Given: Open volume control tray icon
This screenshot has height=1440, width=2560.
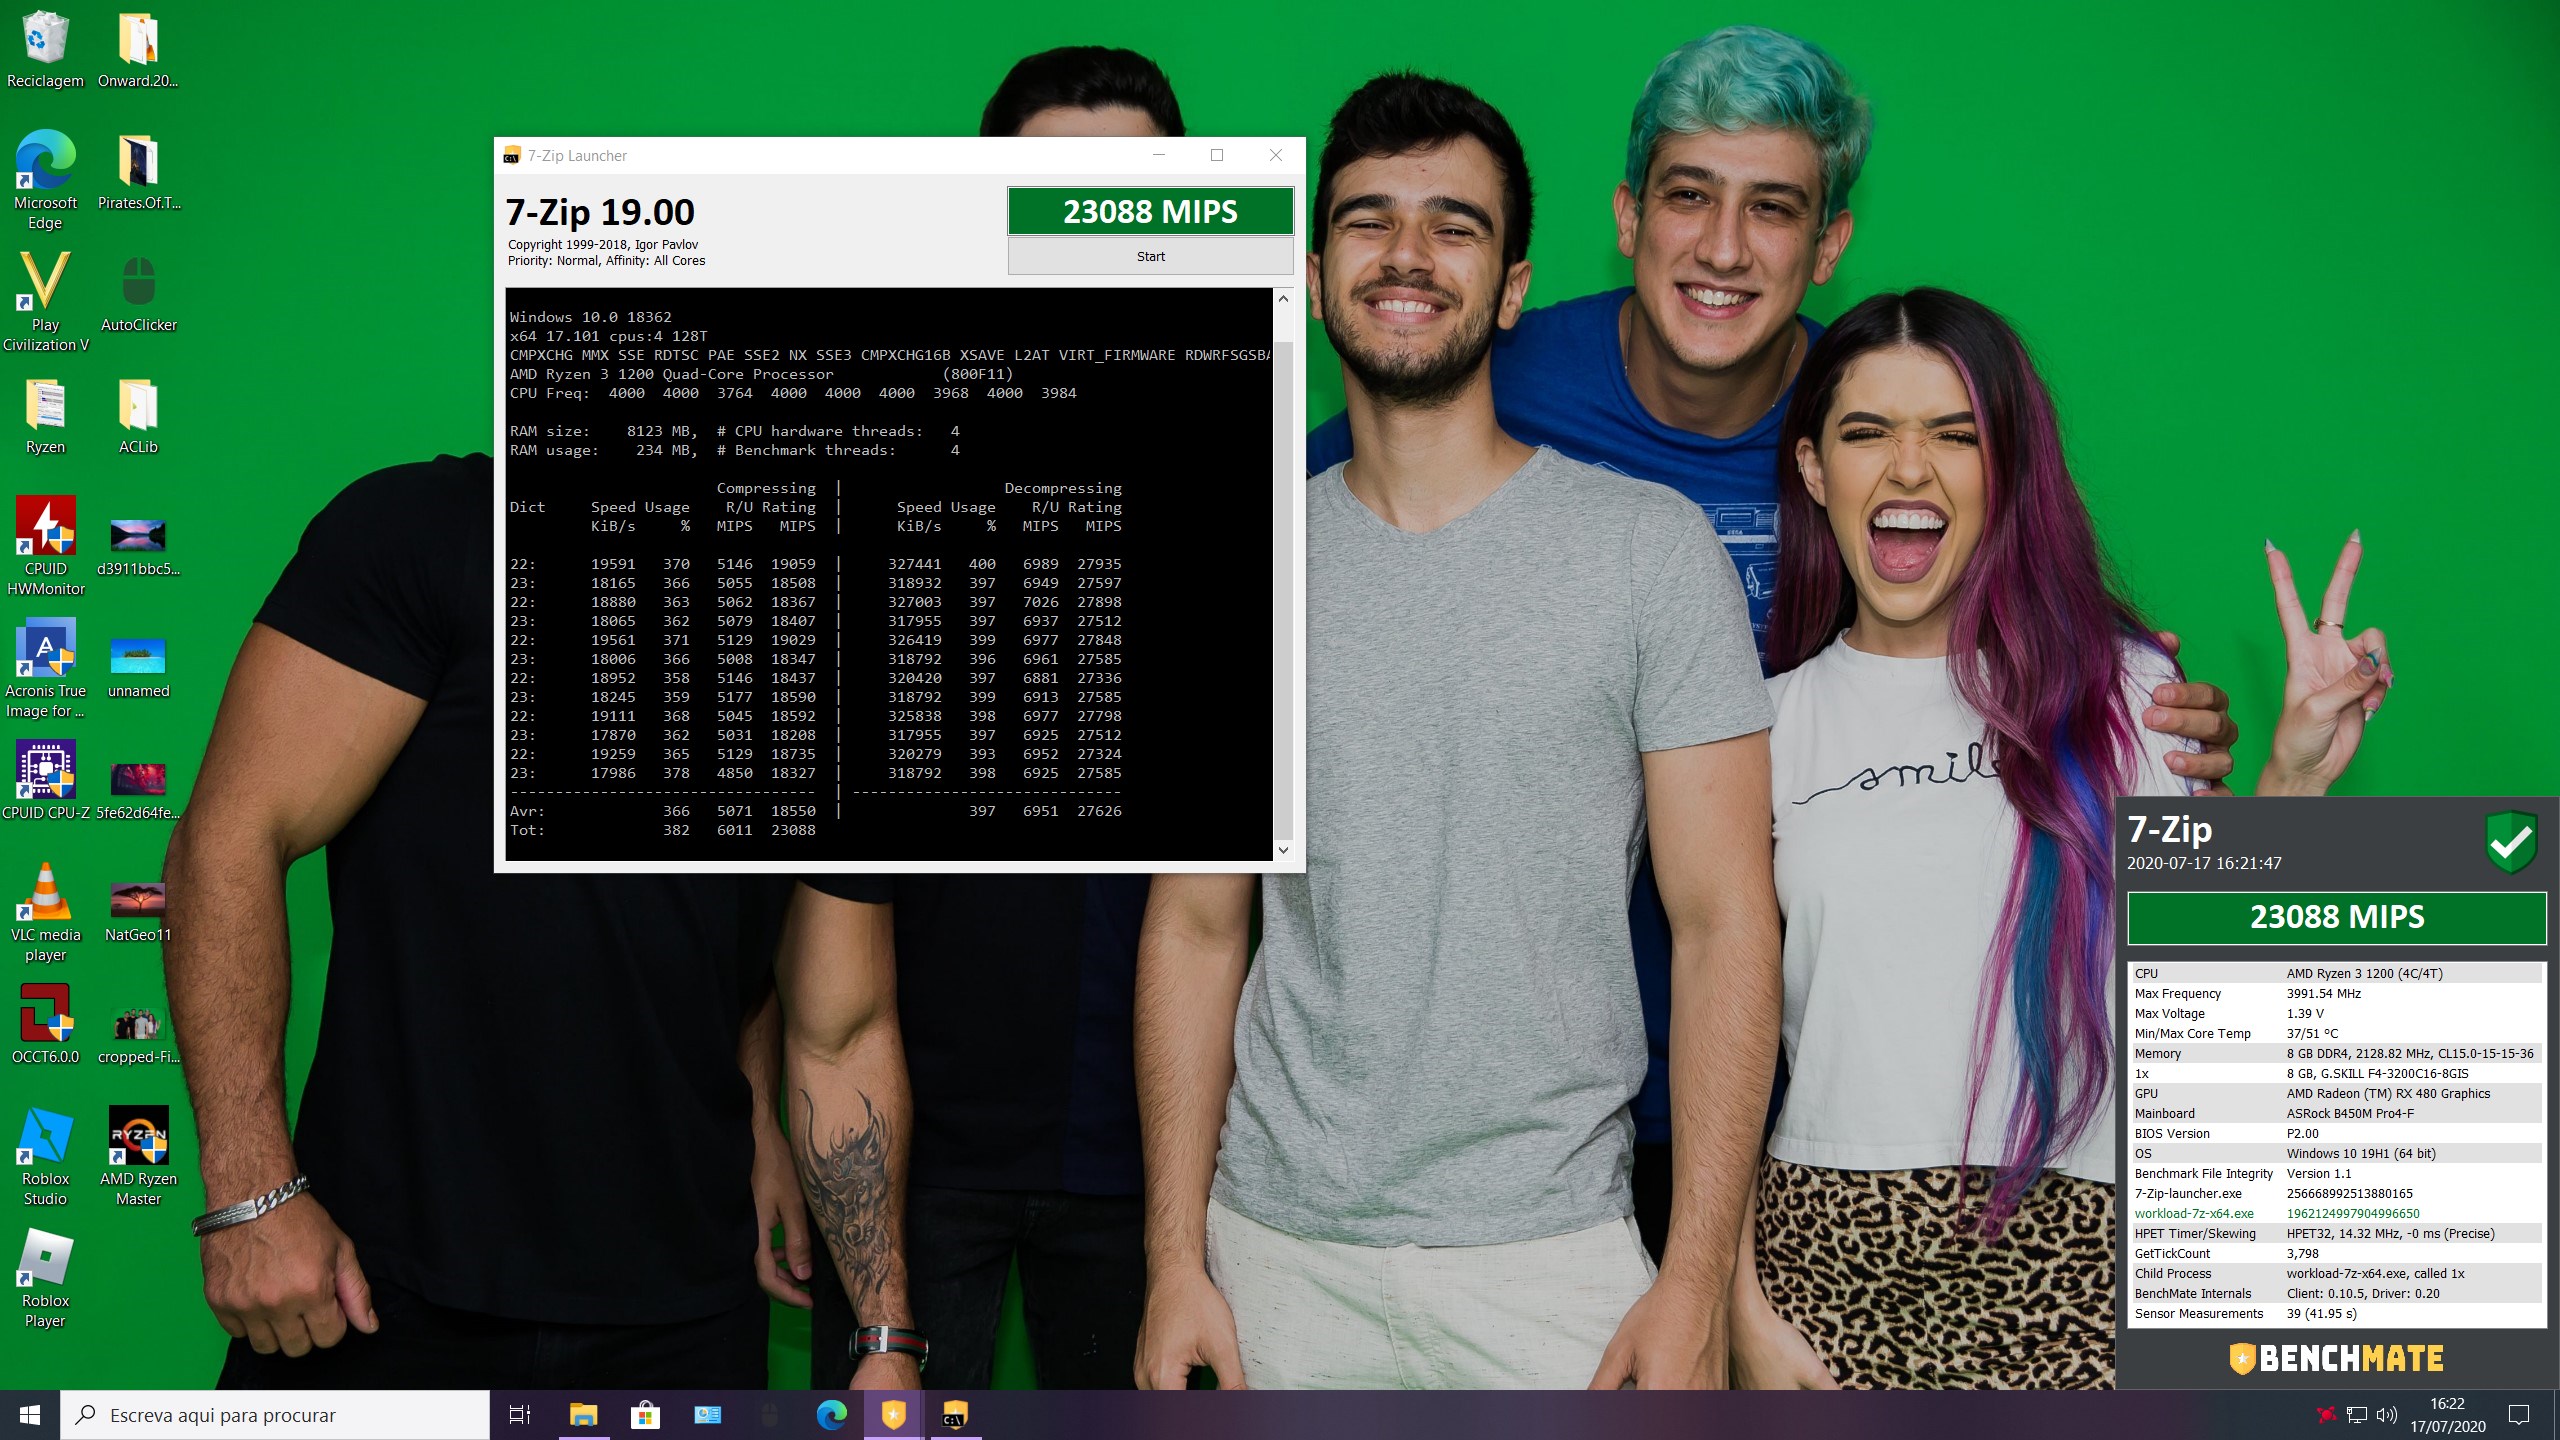Looking at the screenshot, I should (x=2387, y=1414).
